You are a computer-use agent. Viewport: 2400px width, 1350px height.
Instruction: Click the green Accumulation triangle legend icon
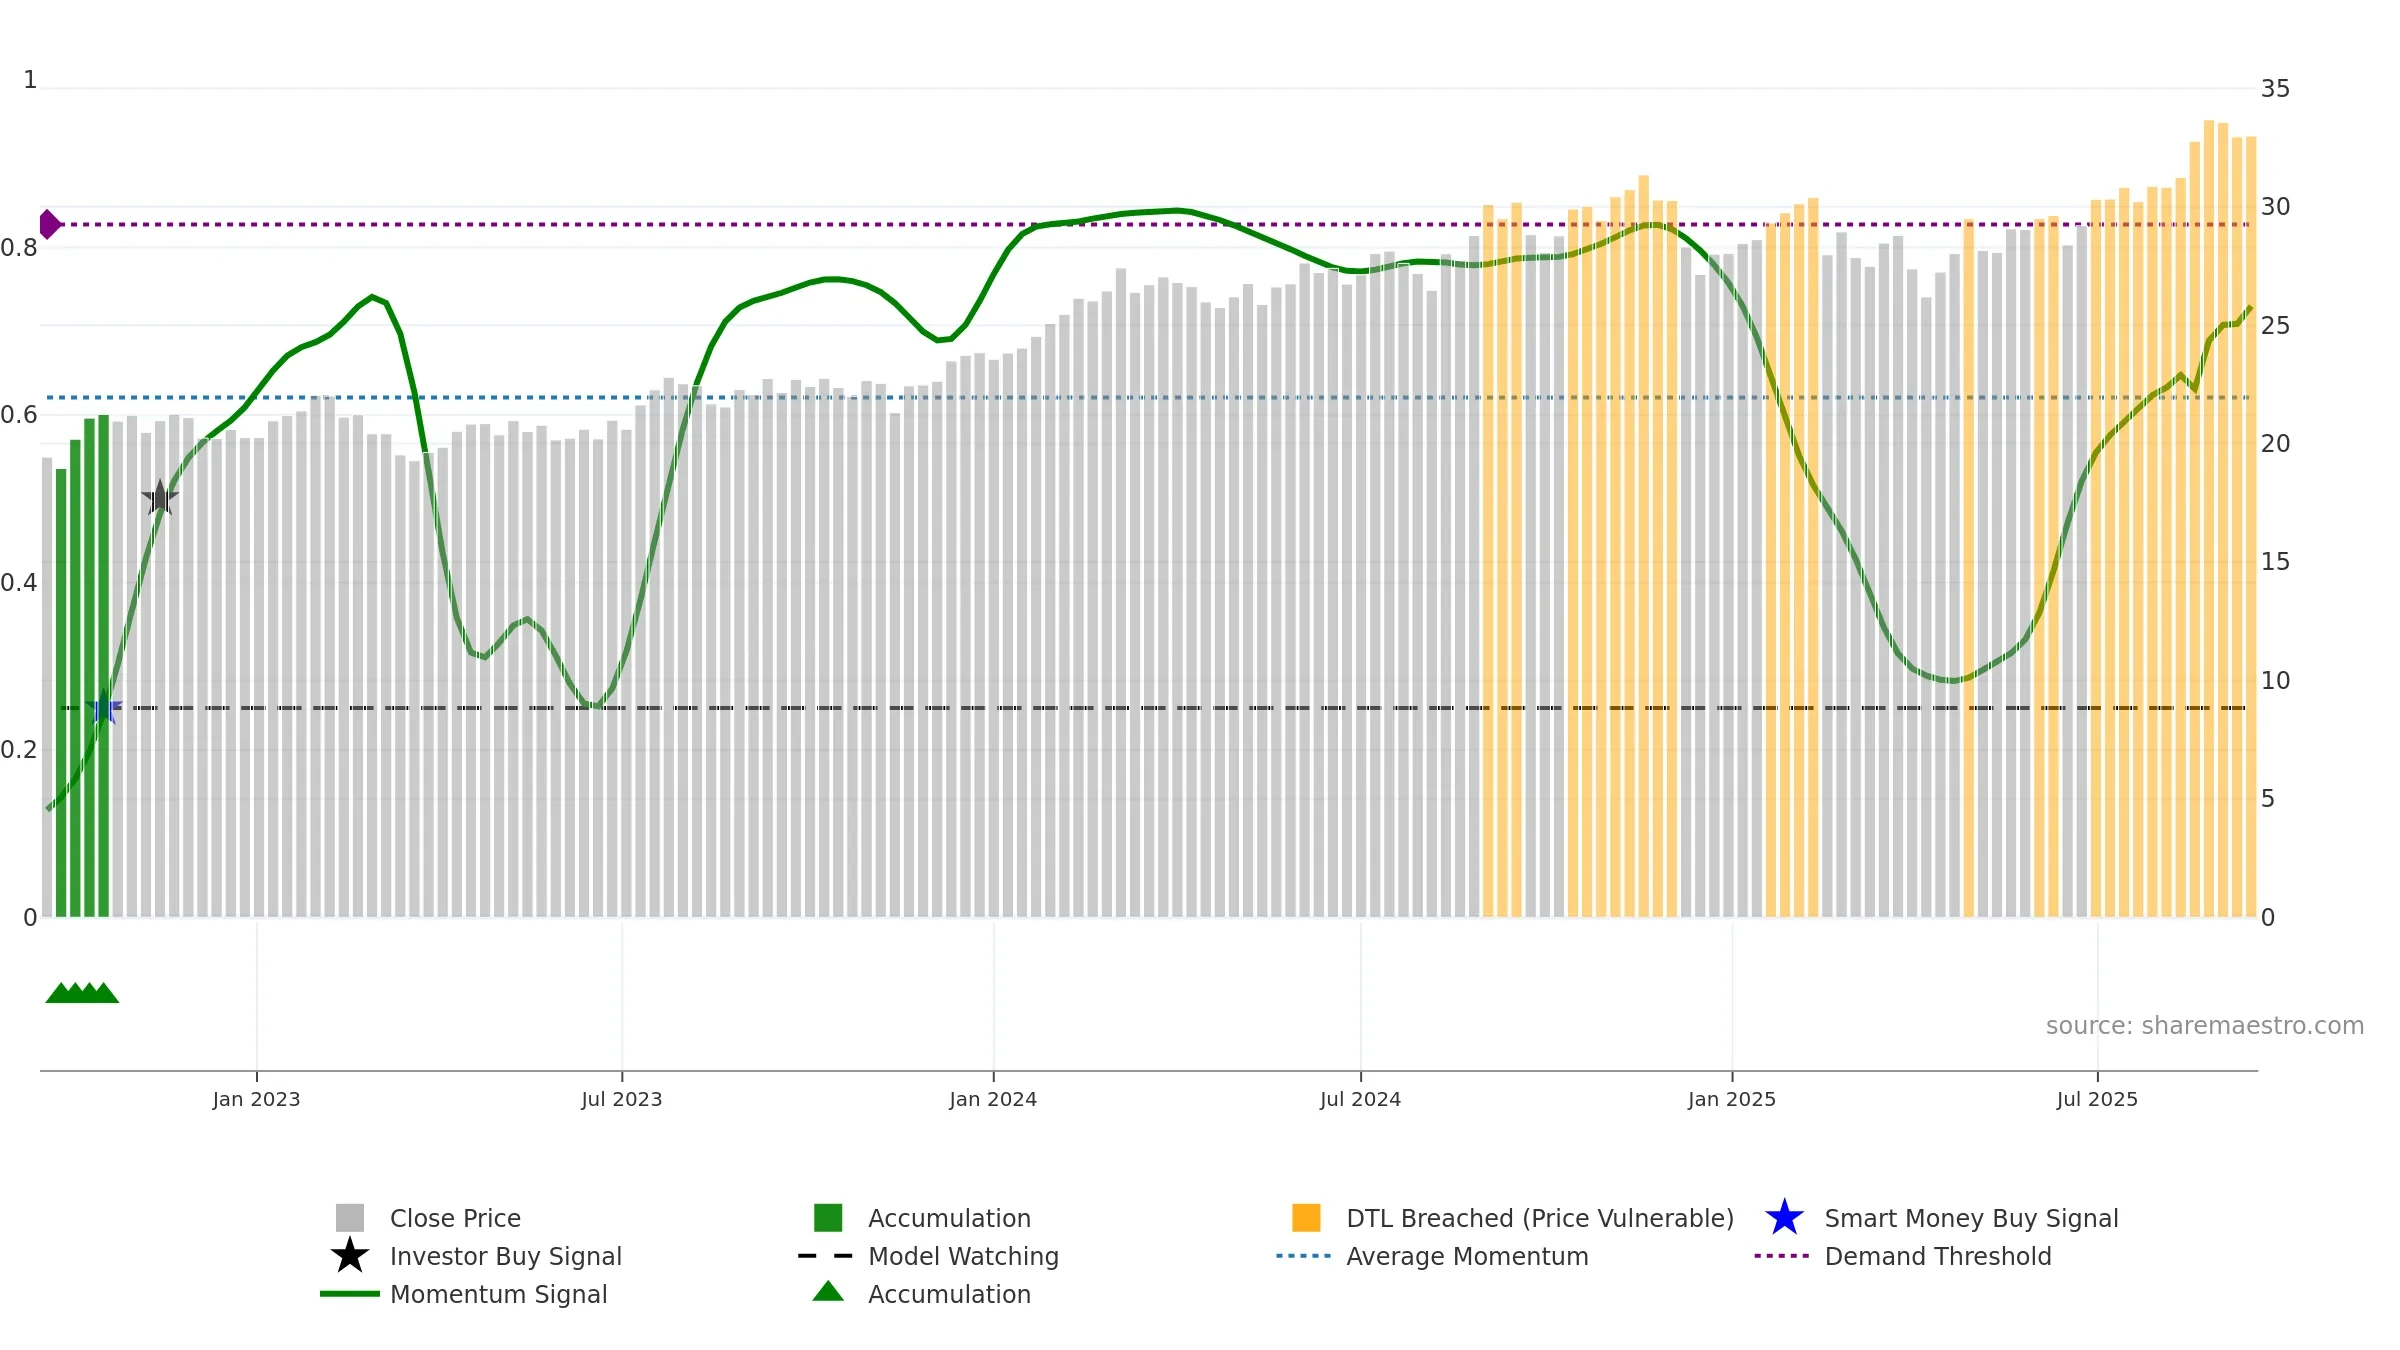(828, 1292)
